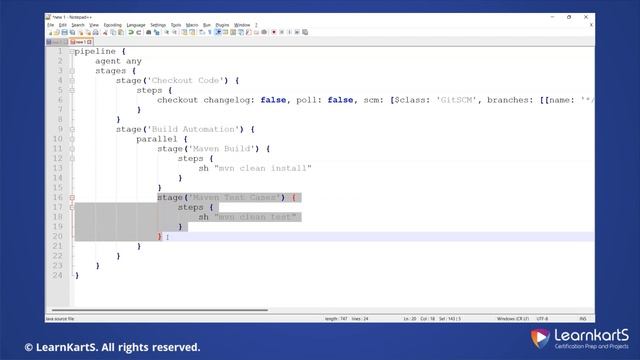Viewport: 640px width, 360px height.
Task: Click 'agent any' on line 2
Action: [x=118, y=61]
